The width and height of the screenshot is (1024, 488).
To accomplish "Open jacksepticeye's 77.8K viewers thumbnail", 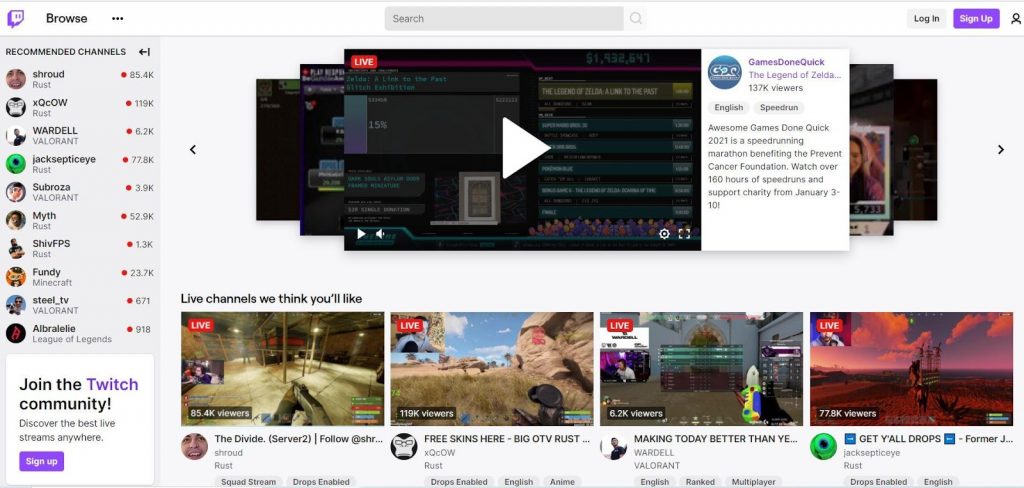I will pyautogui.click(x=912, y=368).
